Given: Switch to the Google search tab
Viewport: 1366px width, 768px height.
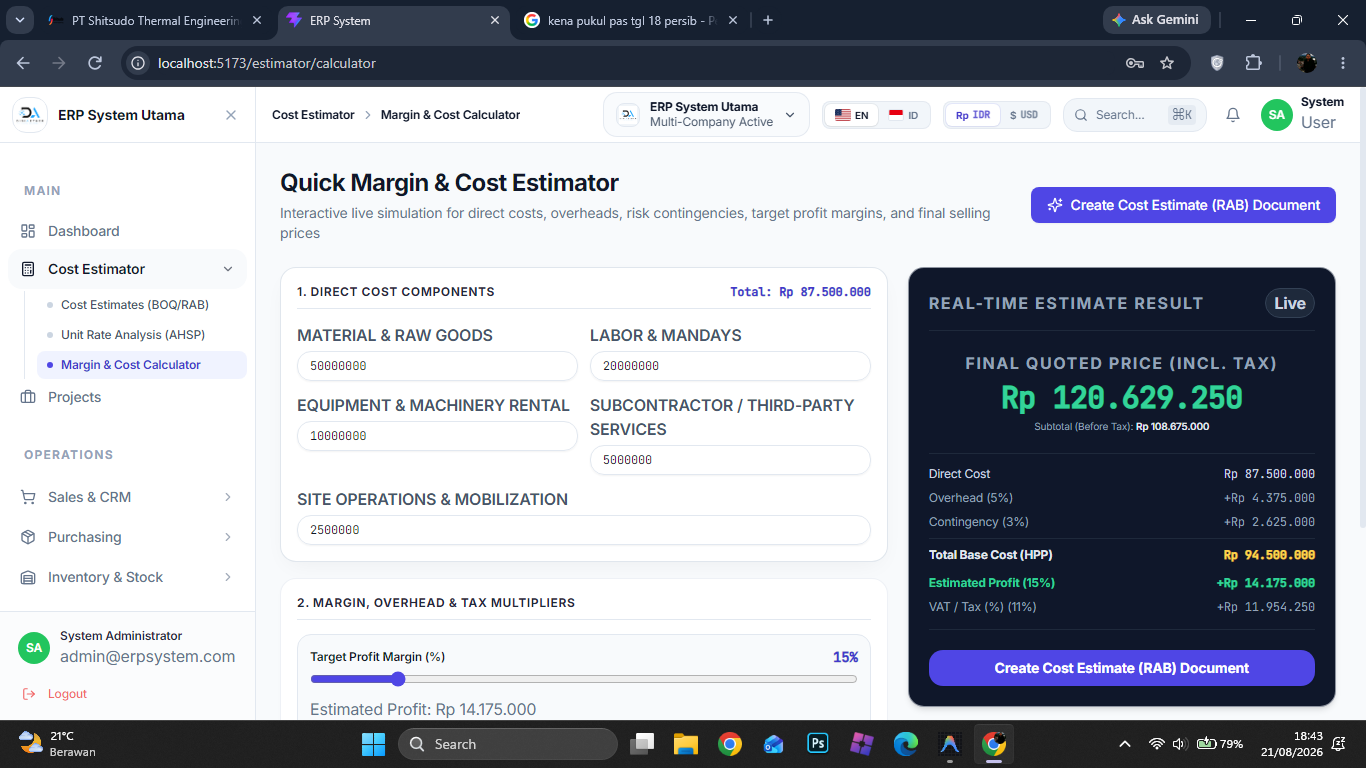Looking at the screenshot, I should coord(631,20).
